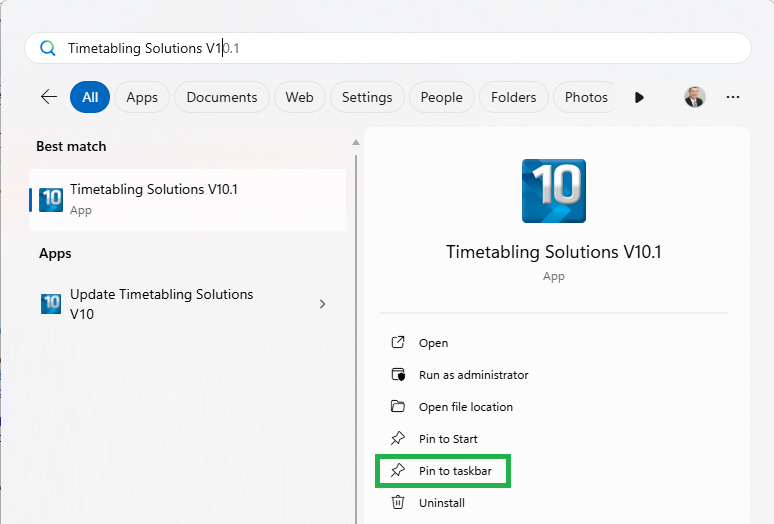Click the Run as administrator shield icon
This screenshot has width=774, height=524.
pos(398,374)
